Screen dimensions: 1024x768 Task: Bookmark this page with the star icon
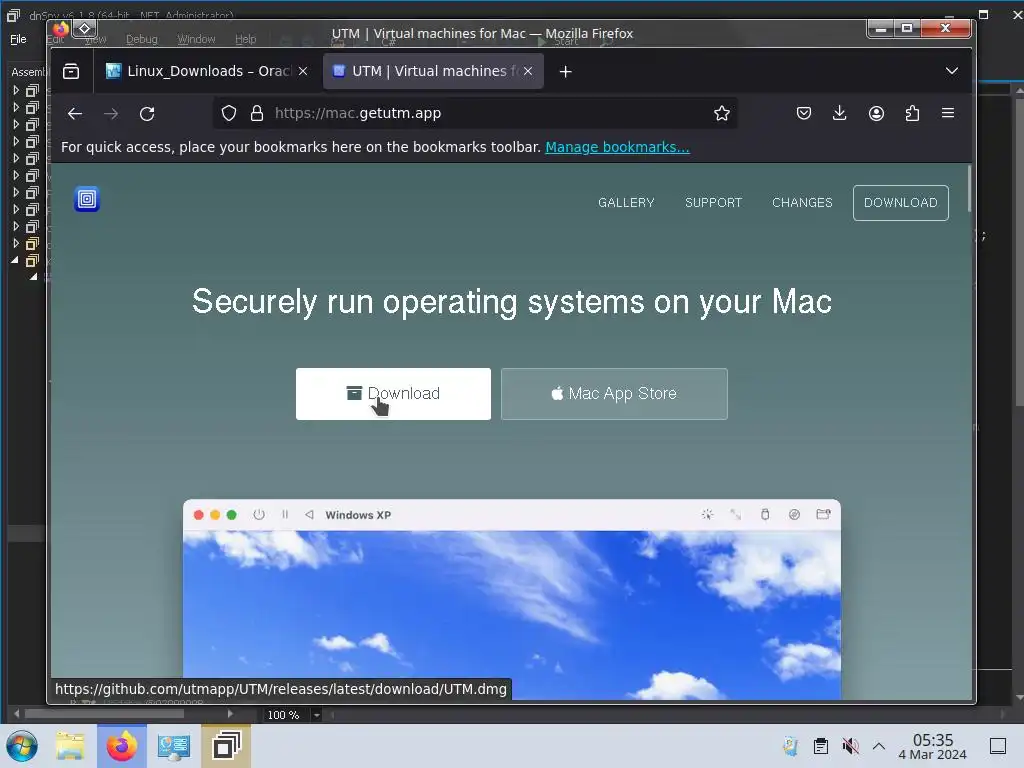point(722,114)
